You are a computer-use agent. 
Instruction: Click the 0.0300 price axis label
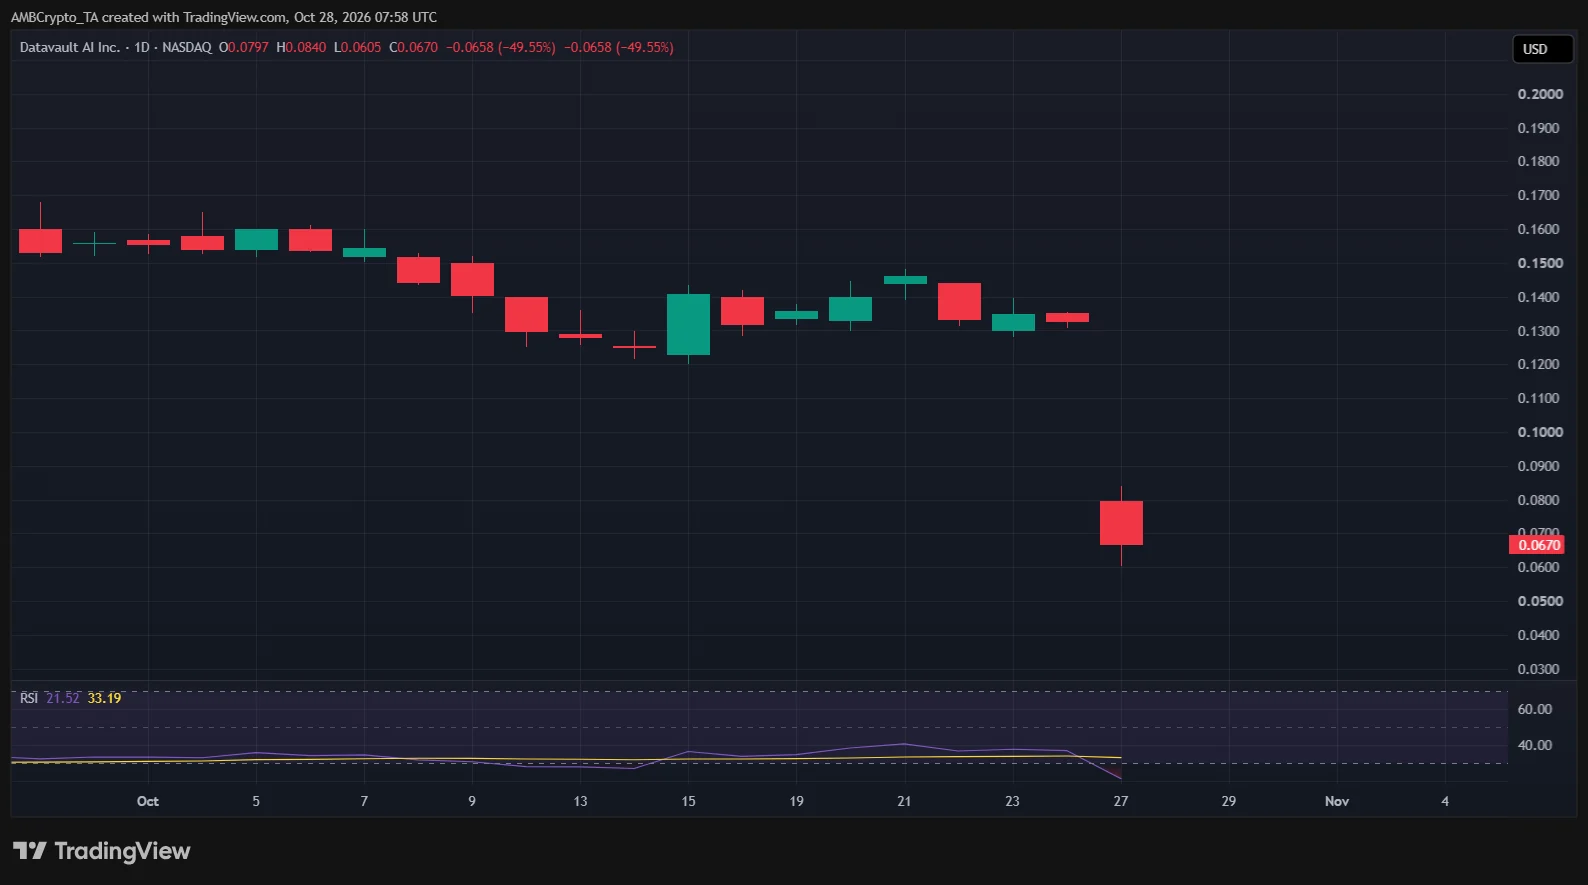click(x=1540, y=669)
